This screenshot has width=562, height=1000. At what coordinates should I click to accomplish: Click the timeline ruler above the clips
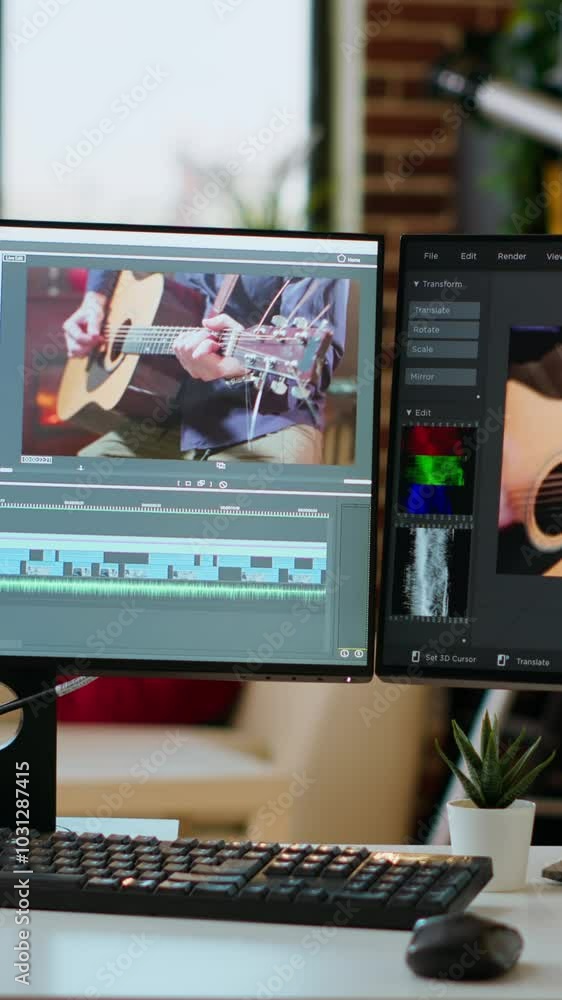[x=164, y=508]
